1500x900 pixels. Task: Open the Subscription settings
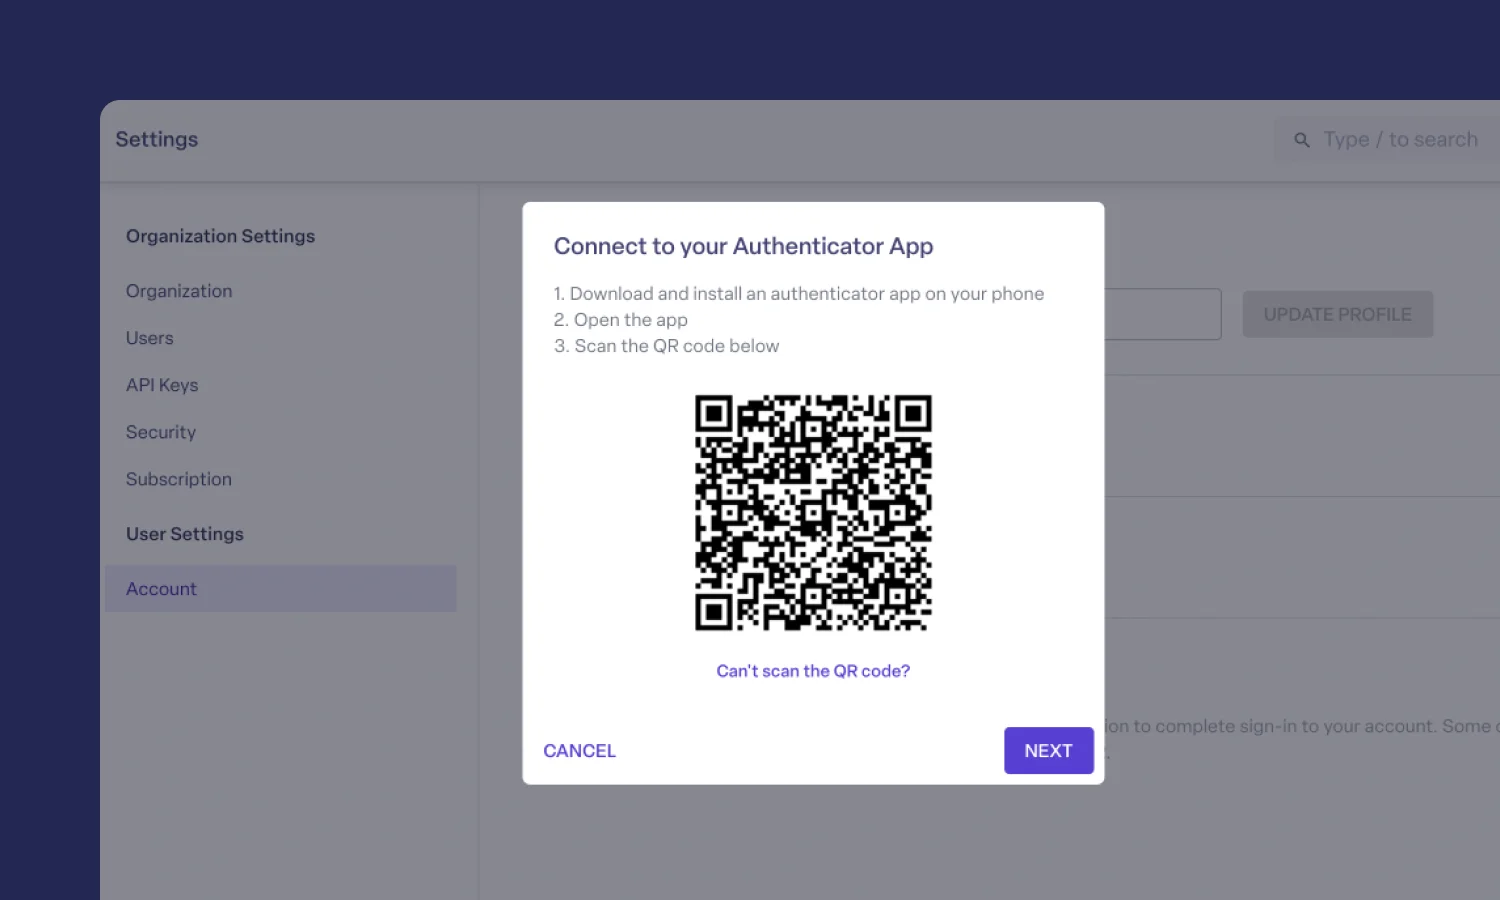pos(179,479)
